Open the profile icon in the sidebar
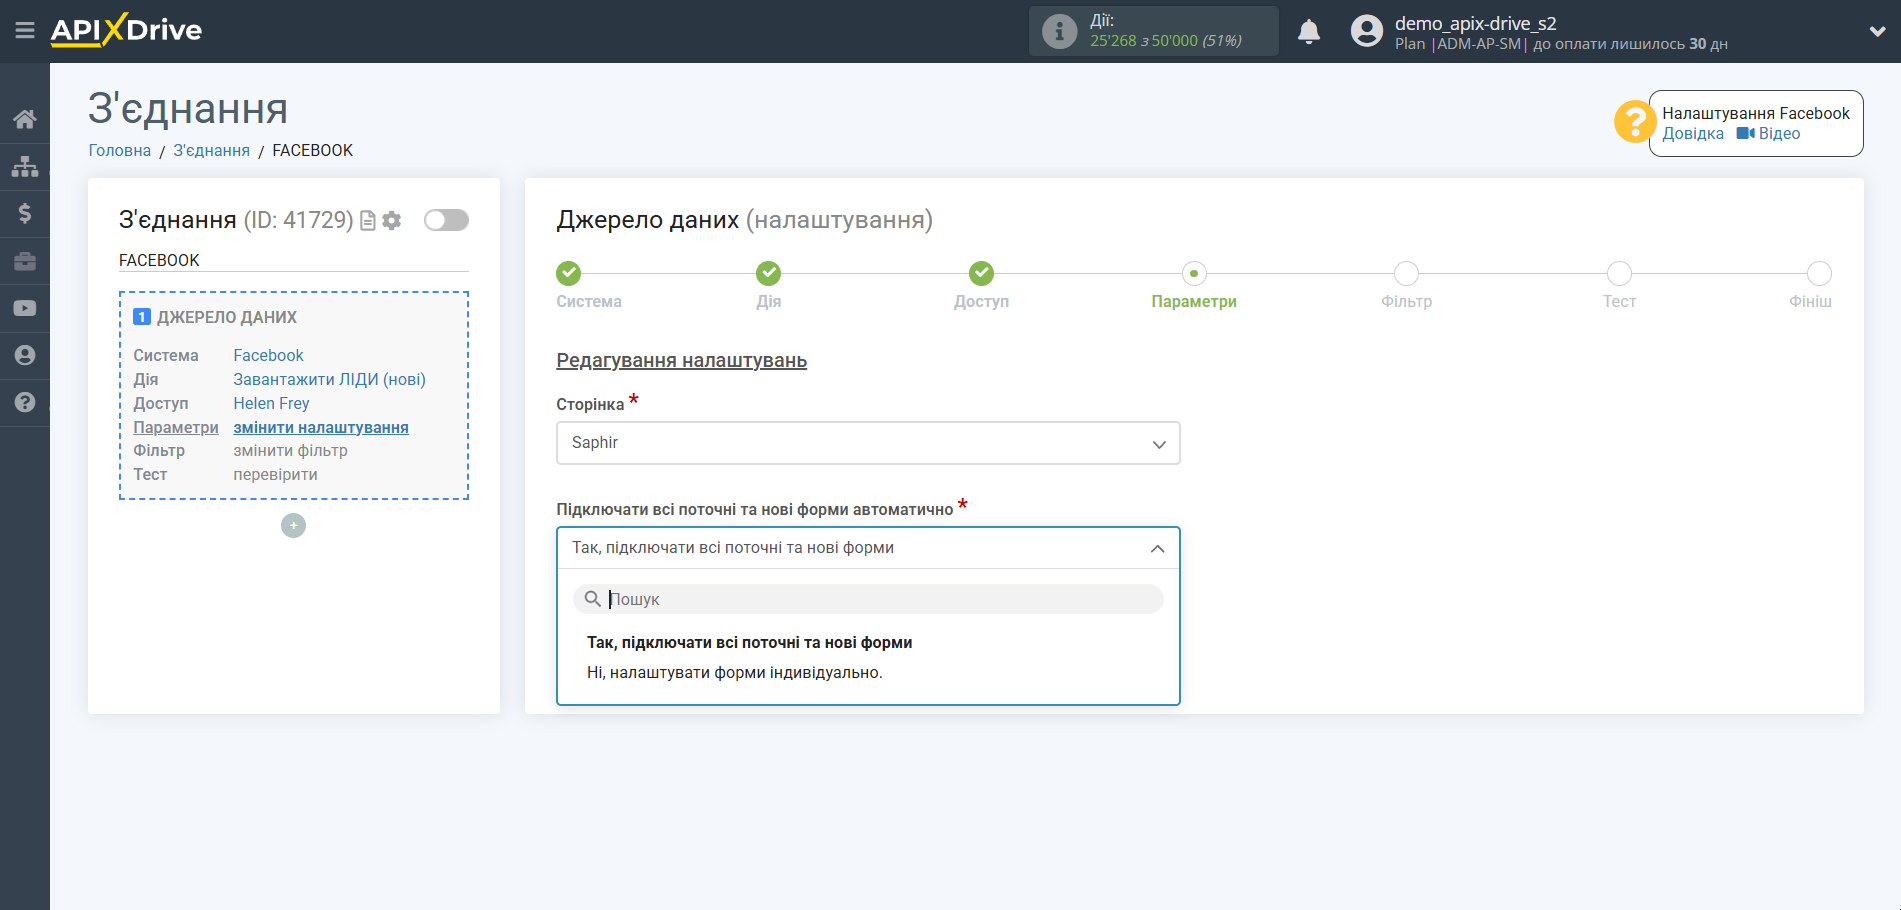This screenshot has height=910, width=1901. click(x=24, y=355)
